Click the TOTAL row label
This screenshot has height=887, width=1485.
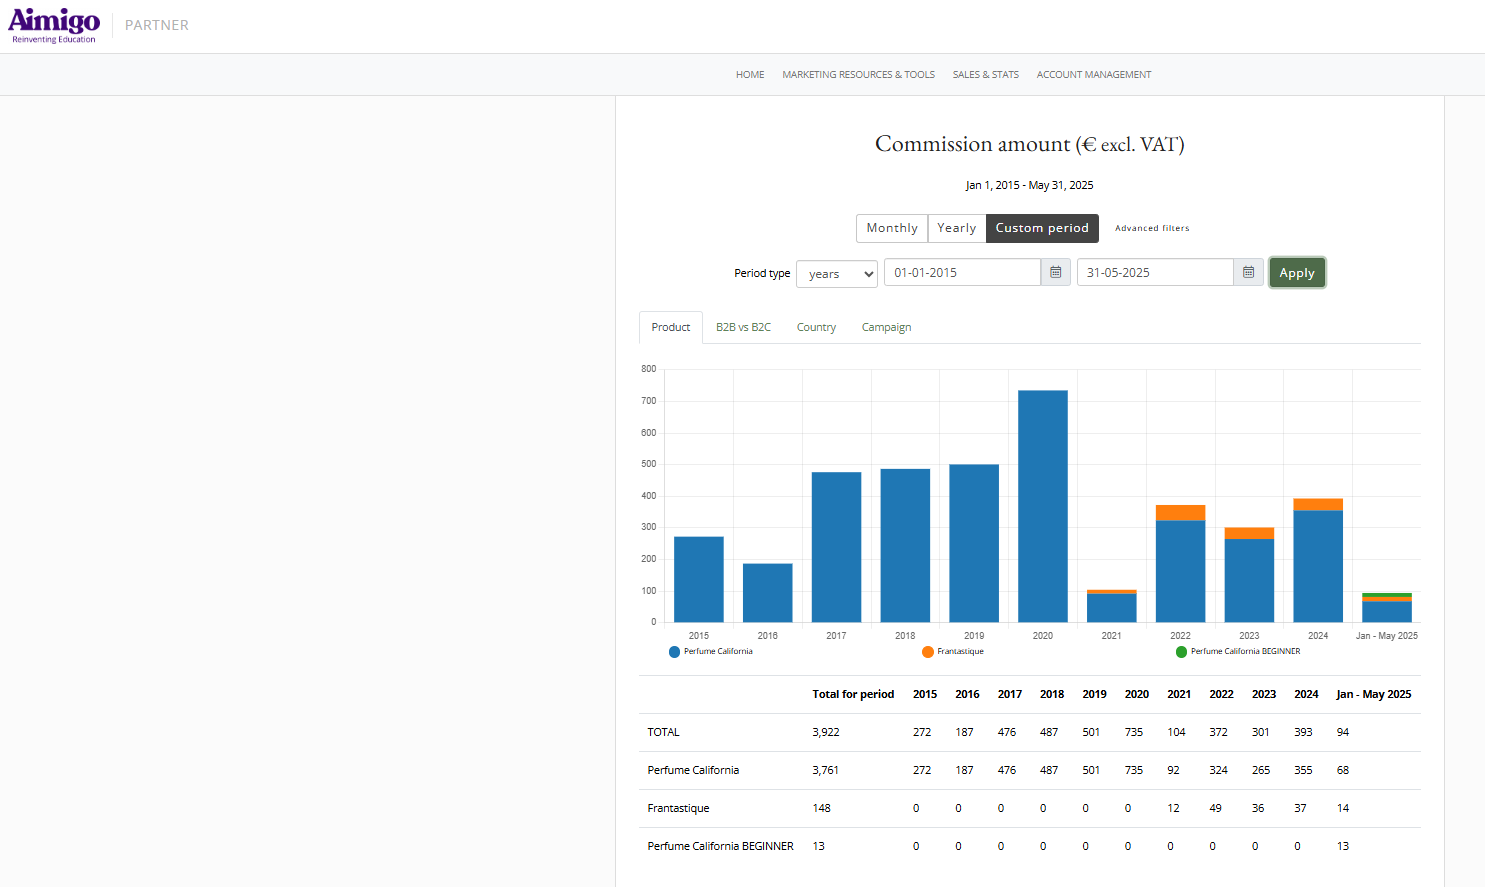pyautogui.click(x=663, y=732)
